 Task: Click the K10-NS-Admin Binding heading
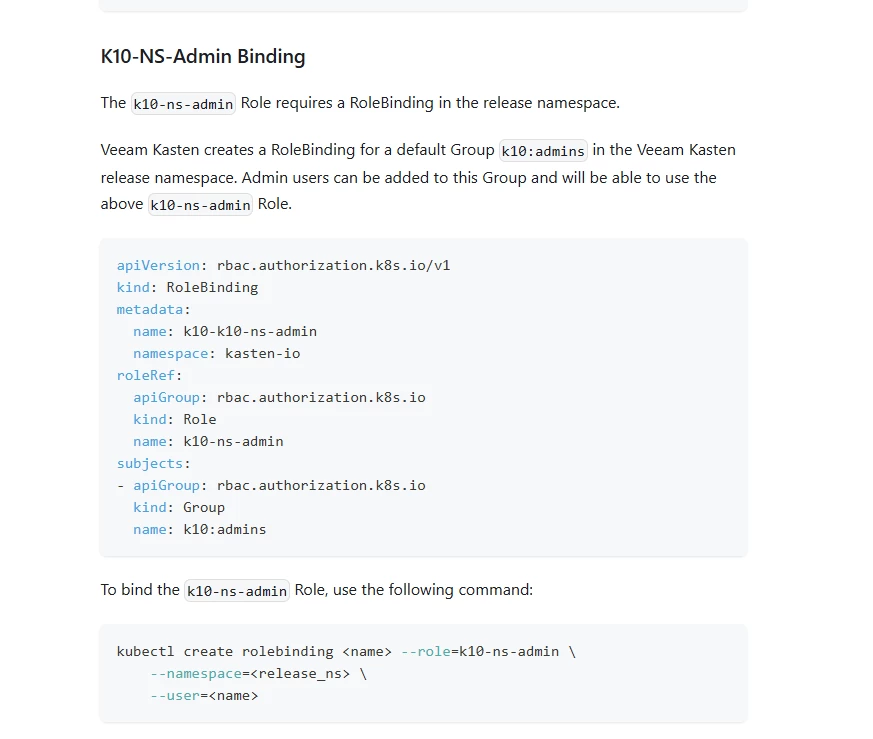[203, 56]
